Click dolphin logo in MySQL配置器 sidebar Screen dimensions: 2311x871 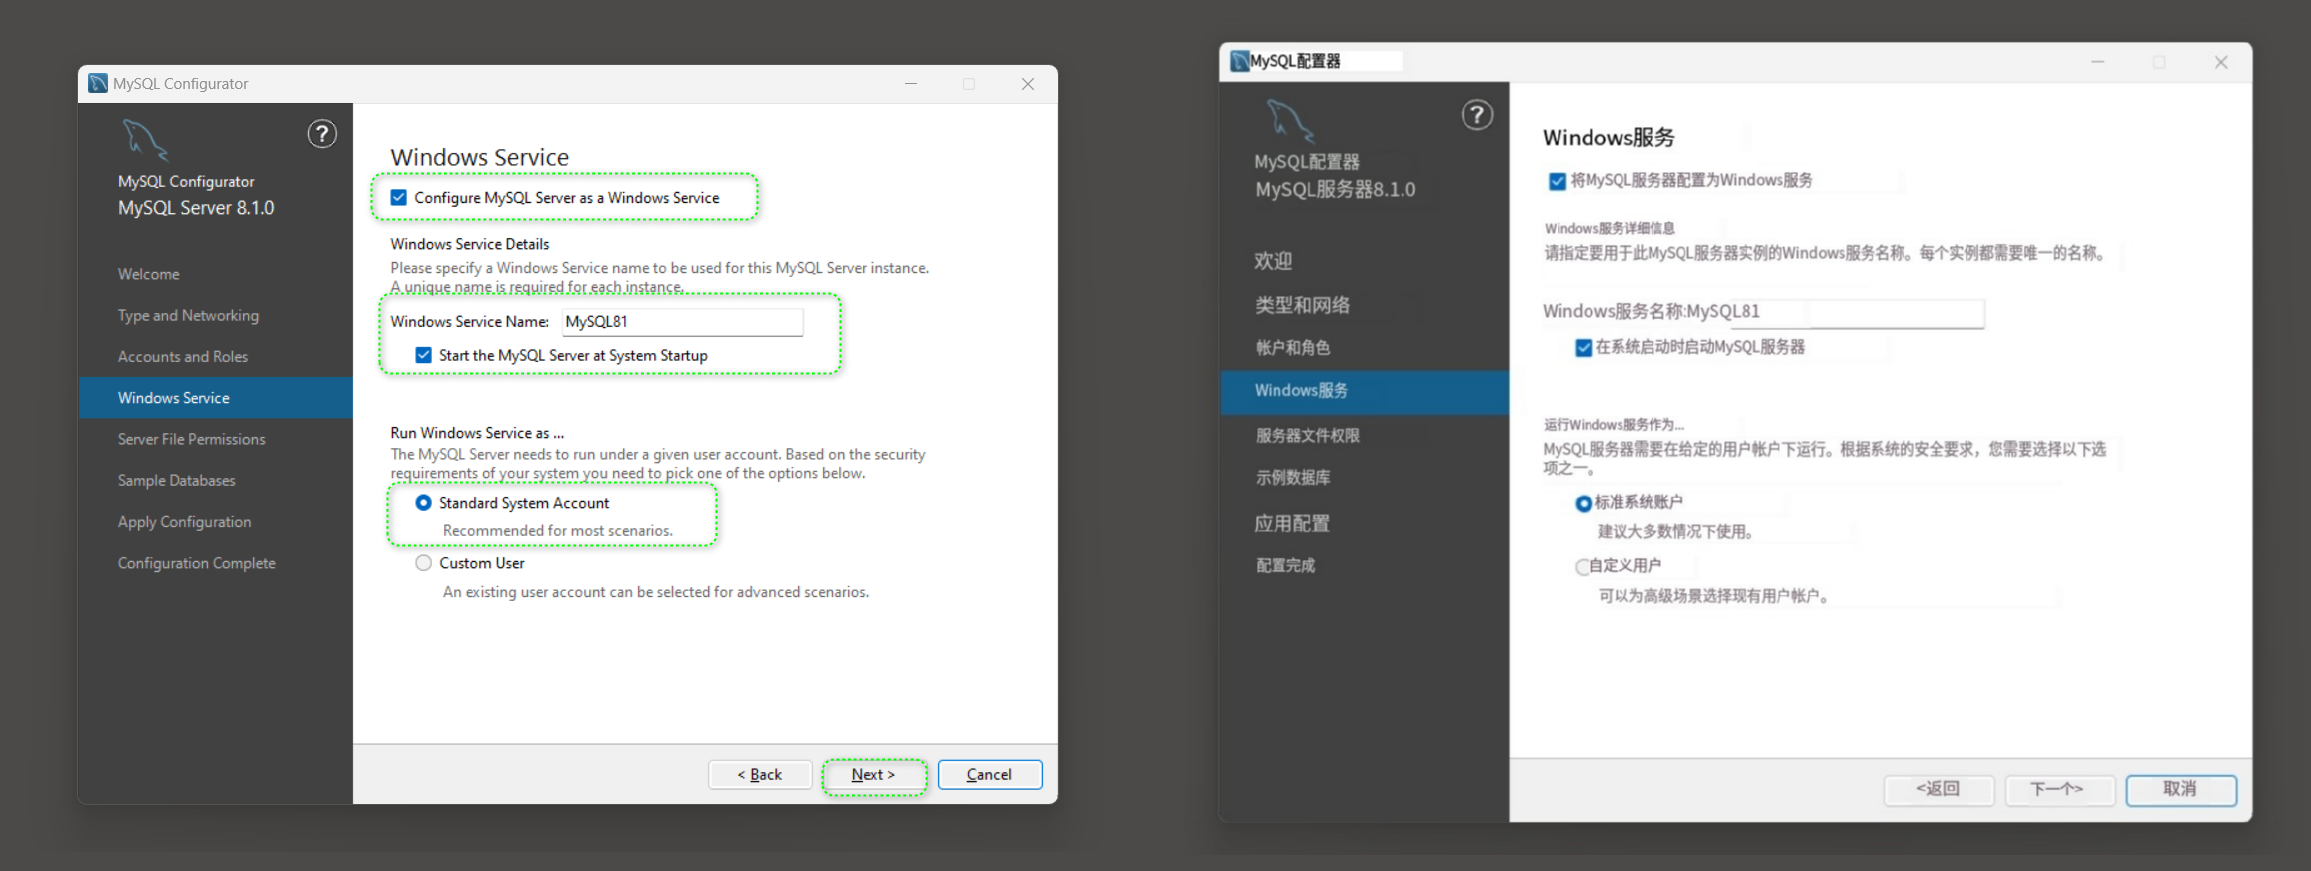click(x=1290, y=121)
